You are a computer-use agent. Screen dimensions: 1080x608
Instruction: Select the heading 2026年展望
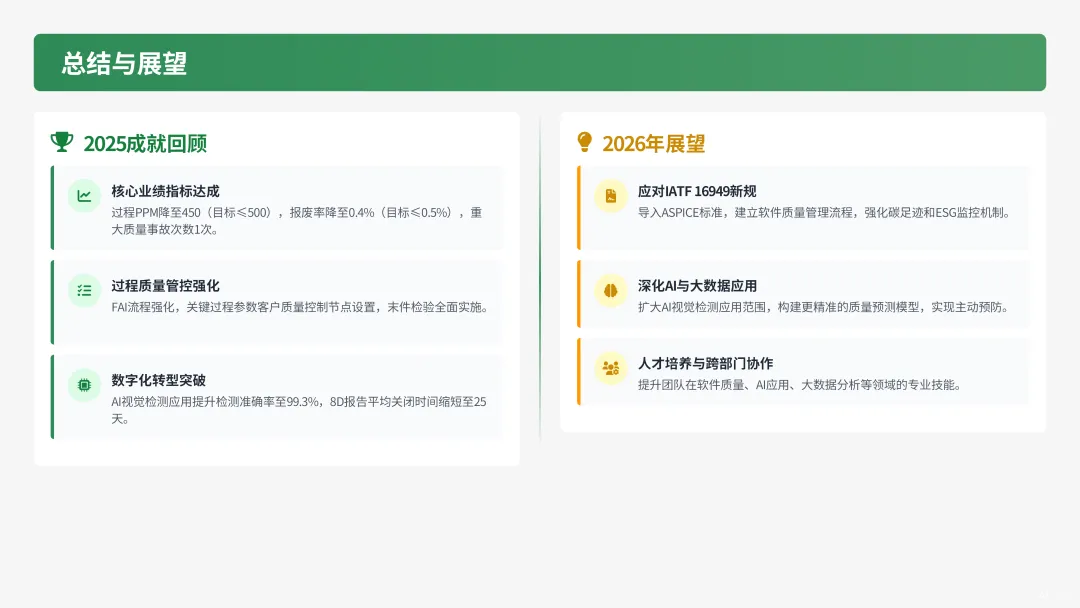click(x=654, y=143)
